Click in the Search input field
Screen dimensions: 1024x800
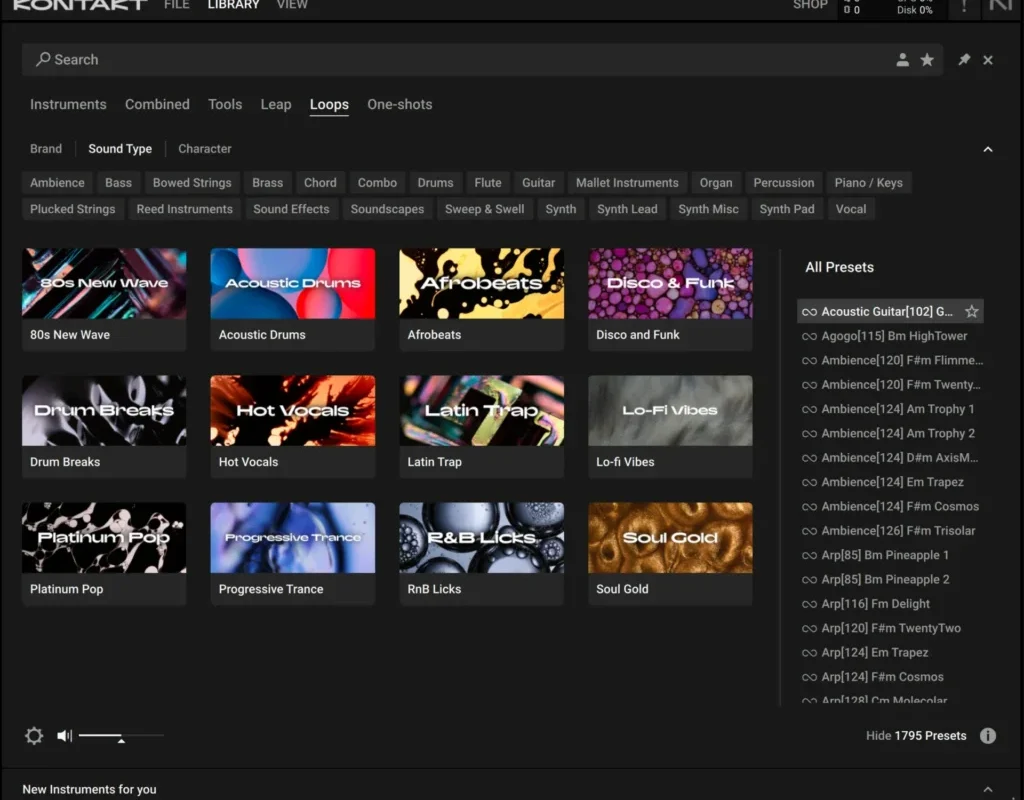(482, 60)
